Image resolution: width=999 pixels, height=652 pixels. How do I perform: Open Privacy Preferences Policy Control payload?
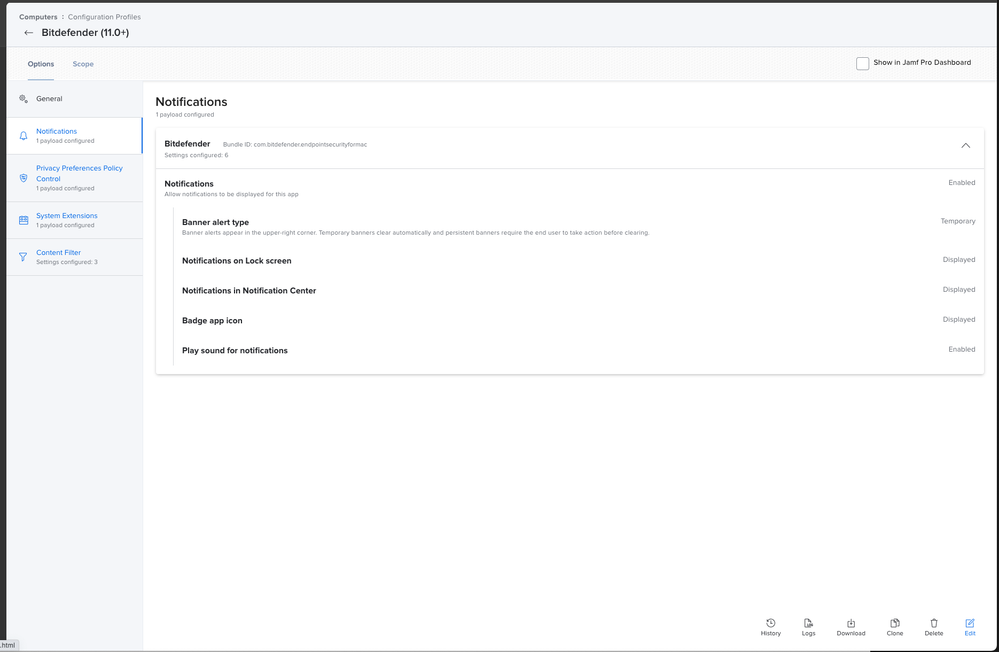point(75,178)
